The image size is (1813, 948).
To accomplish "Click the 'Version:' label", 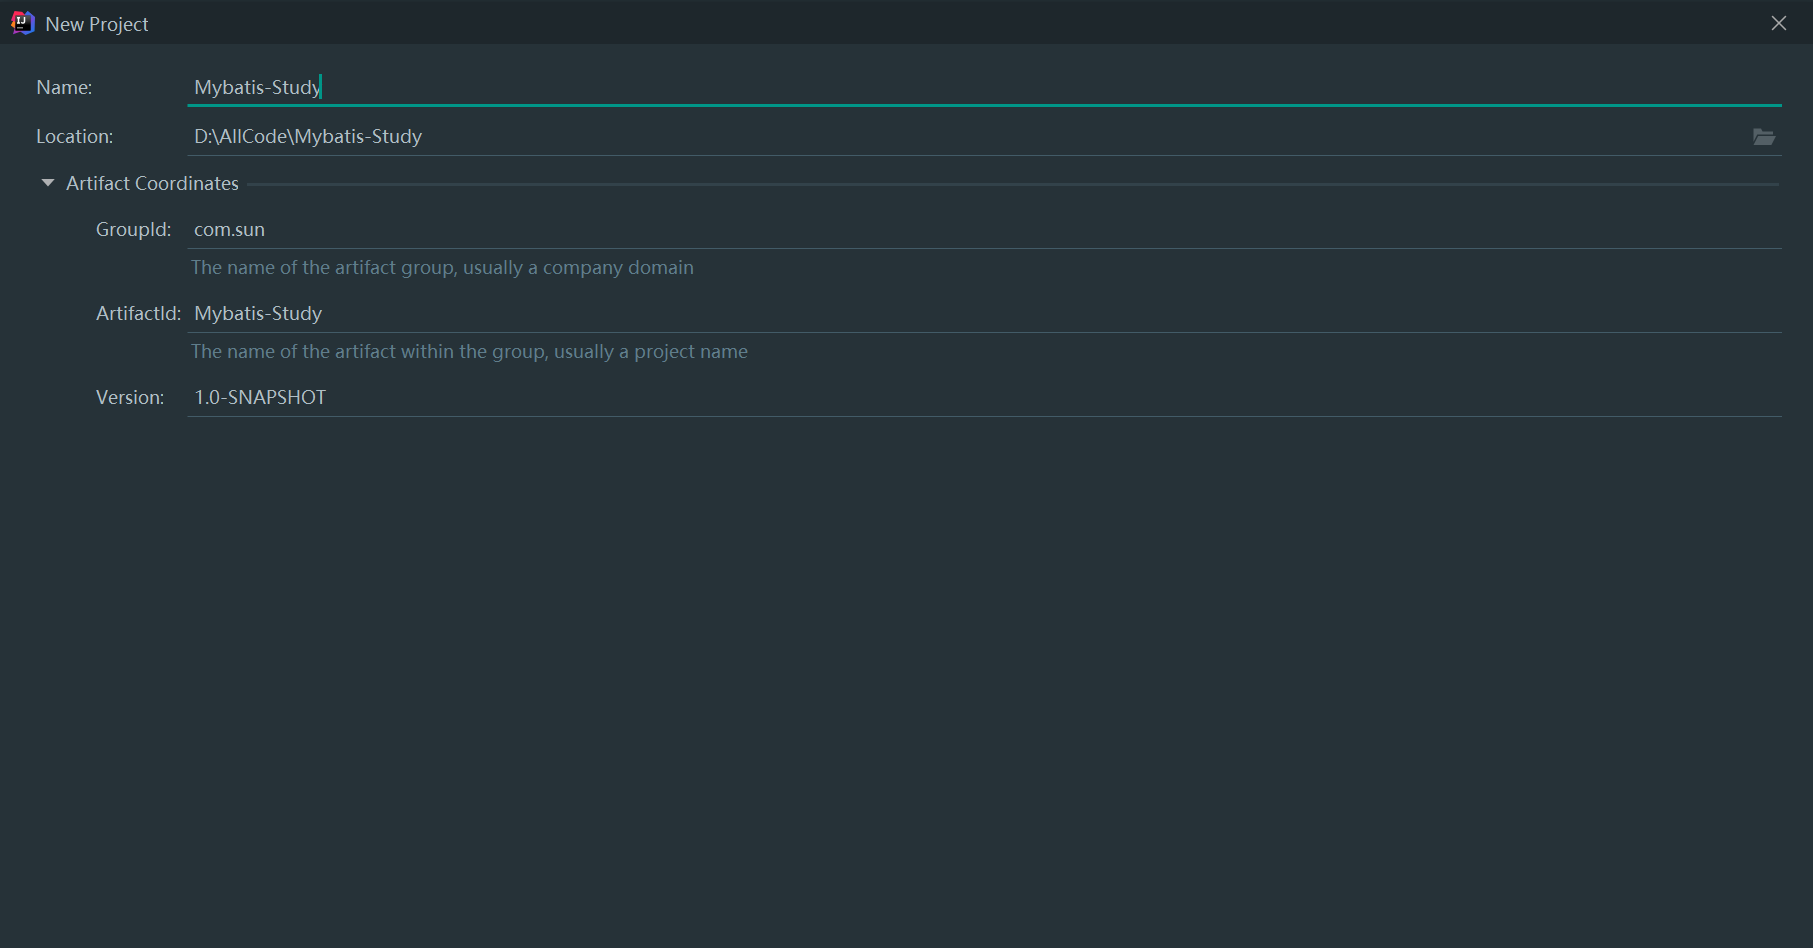I will (130, 397).
